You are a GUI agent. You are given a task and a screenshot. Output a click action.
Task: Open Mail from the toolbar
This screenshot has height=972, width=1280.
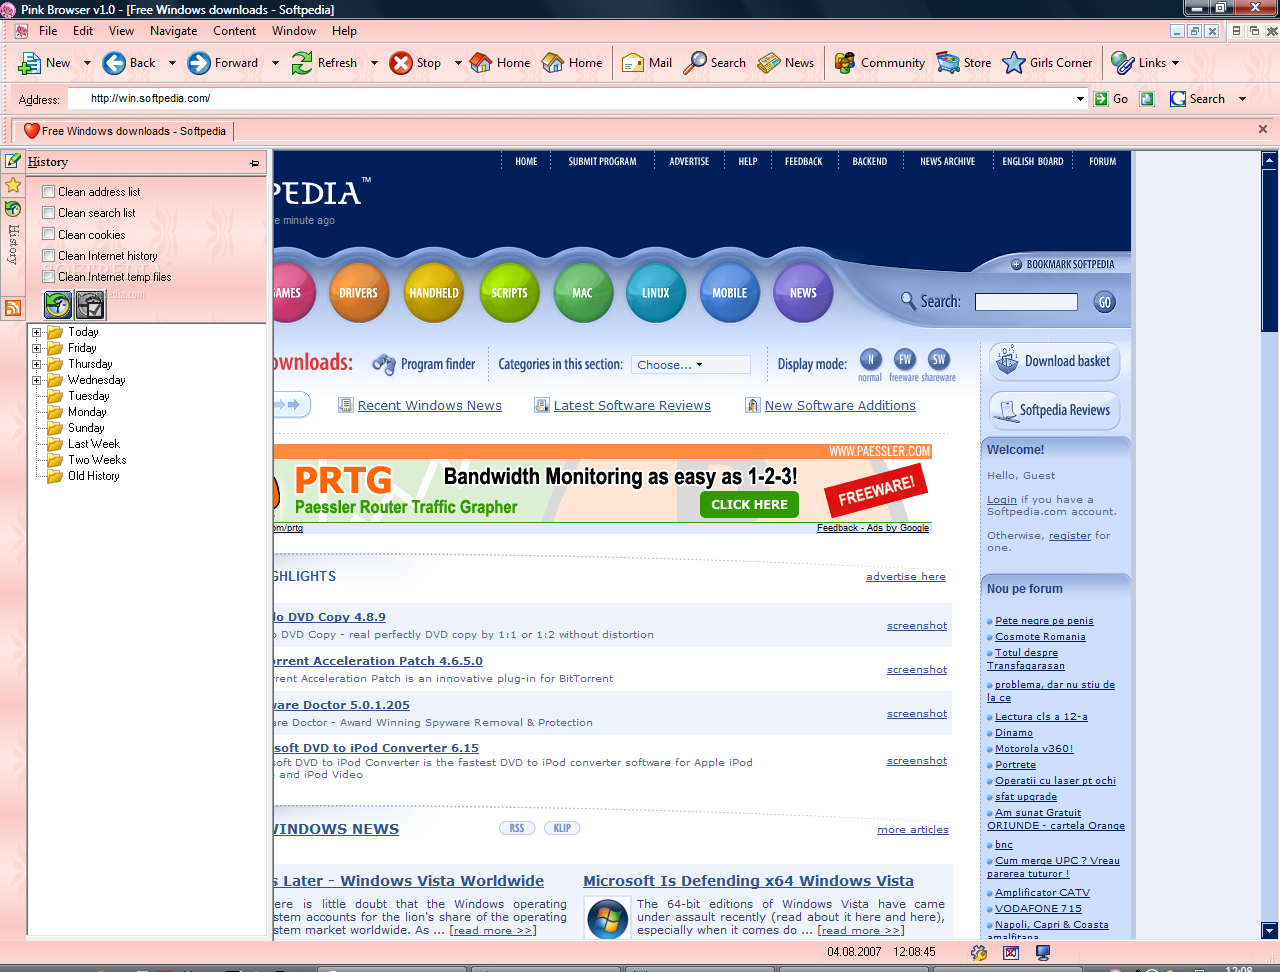647,63
